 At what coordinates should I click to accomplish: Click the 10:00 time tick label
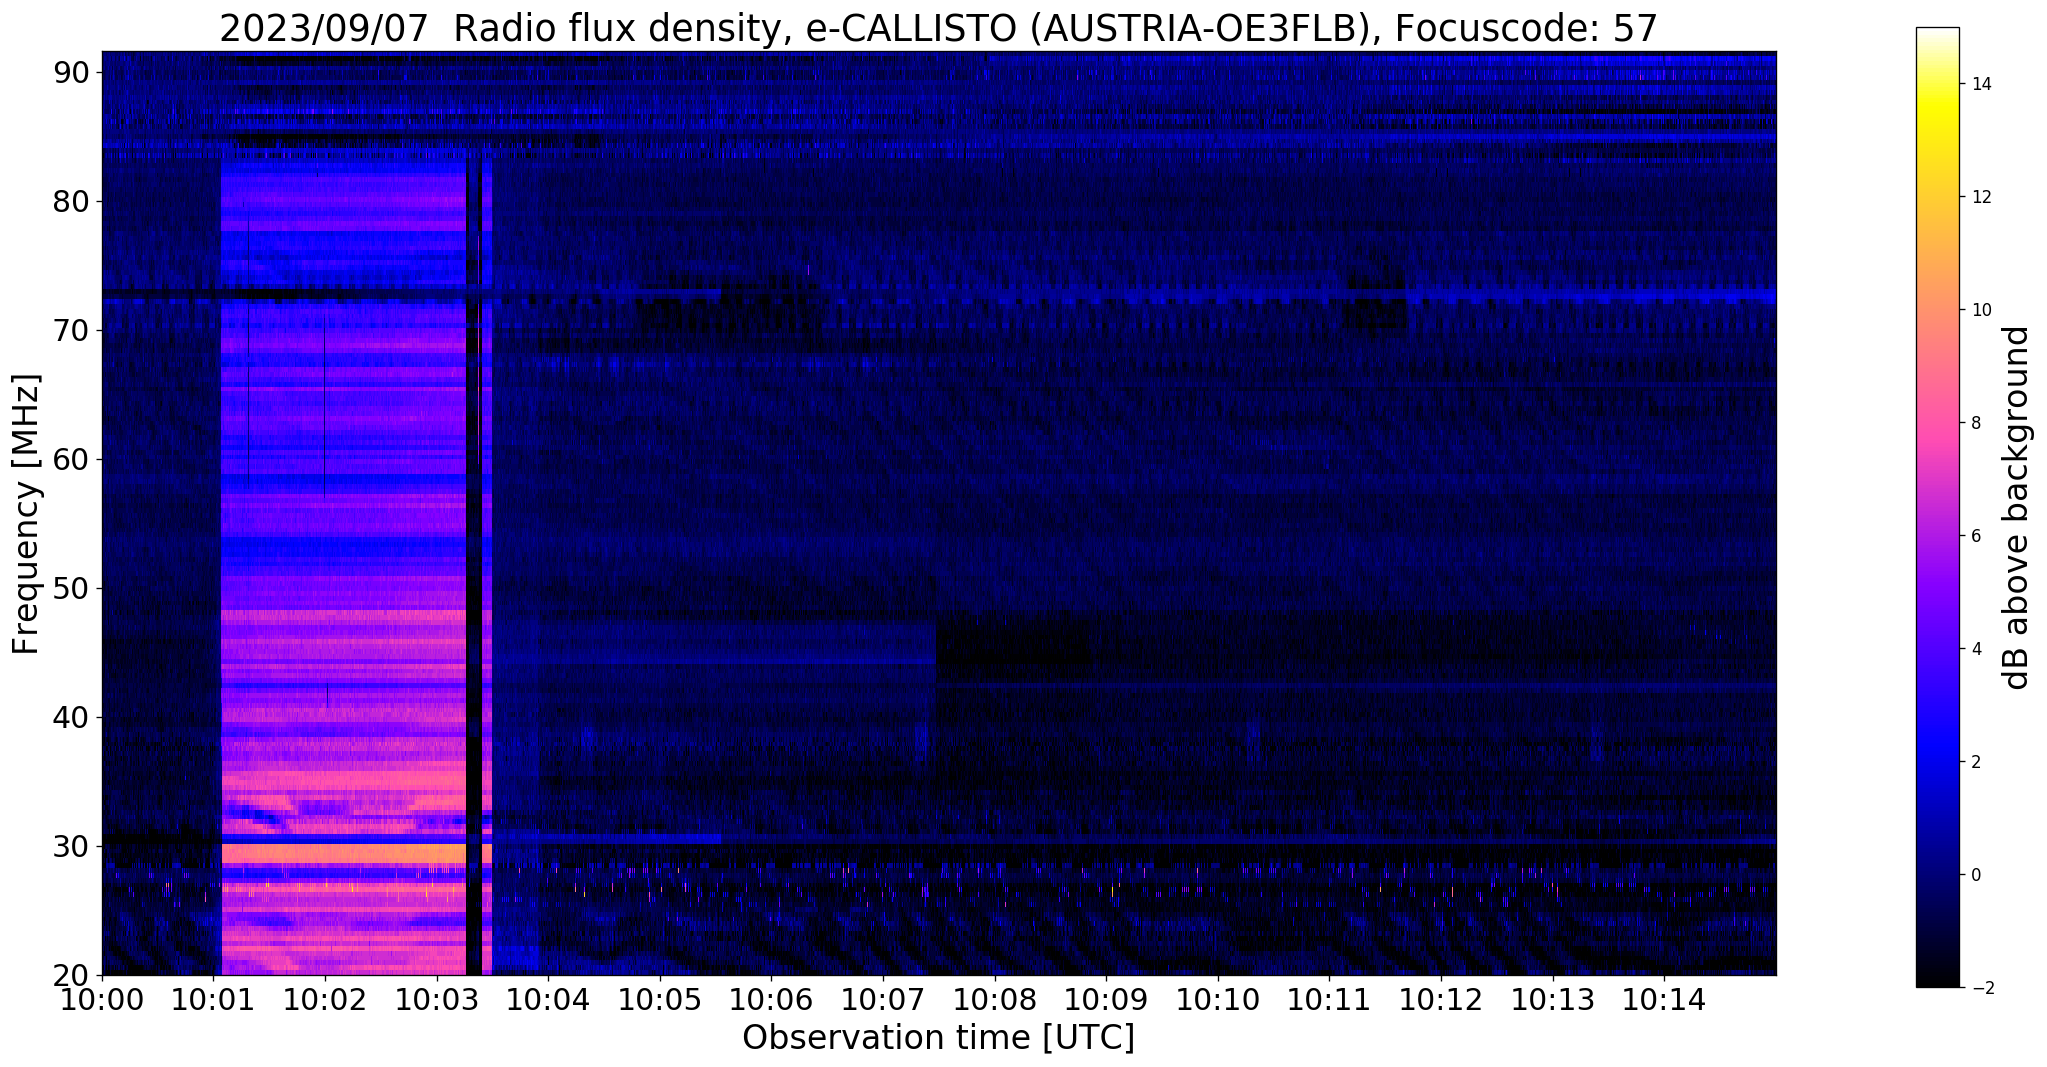click(x=102, y=998)
